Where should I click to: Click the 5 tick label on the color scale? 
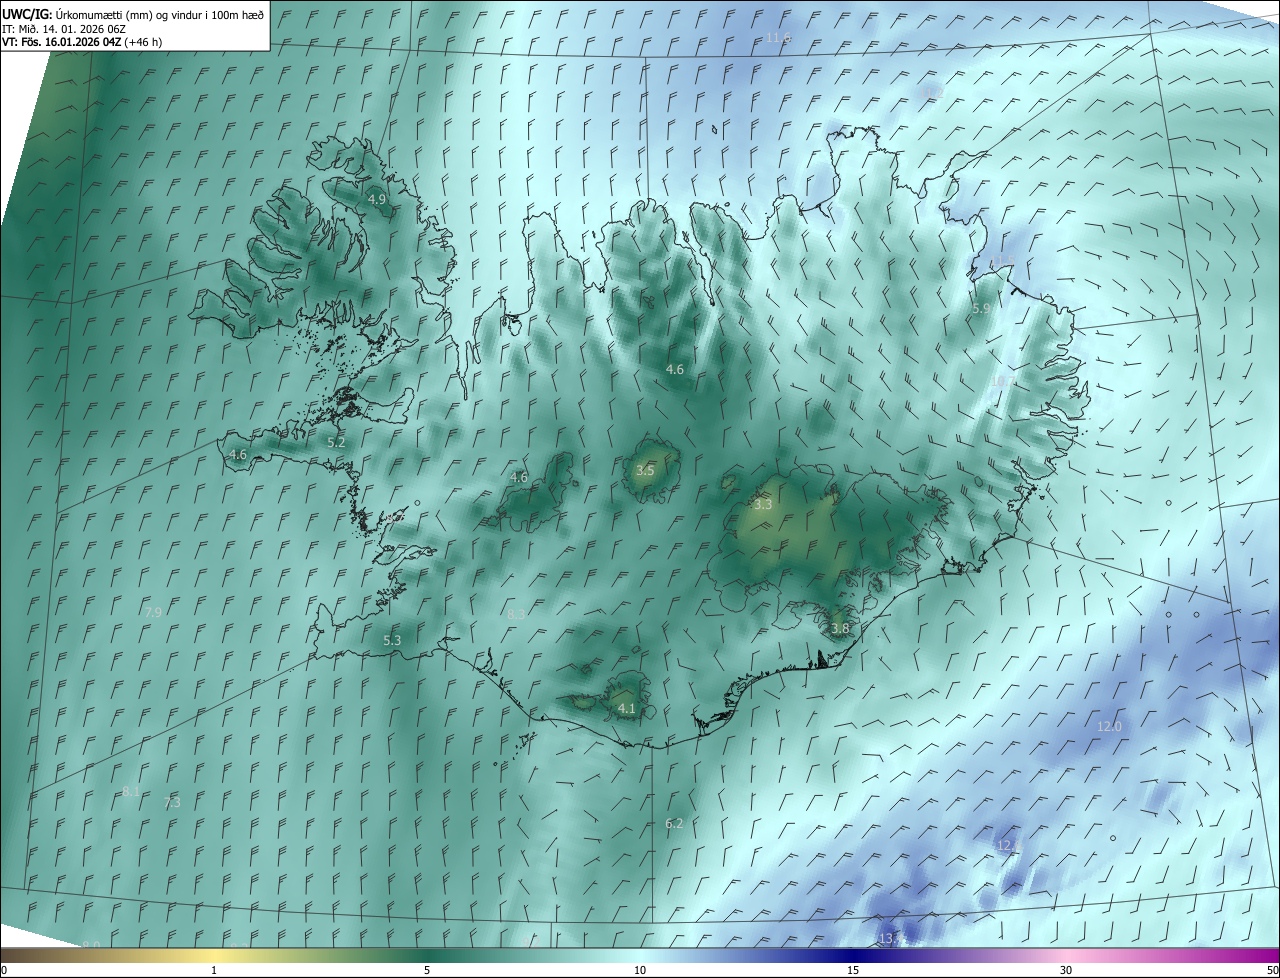[427, 971]
